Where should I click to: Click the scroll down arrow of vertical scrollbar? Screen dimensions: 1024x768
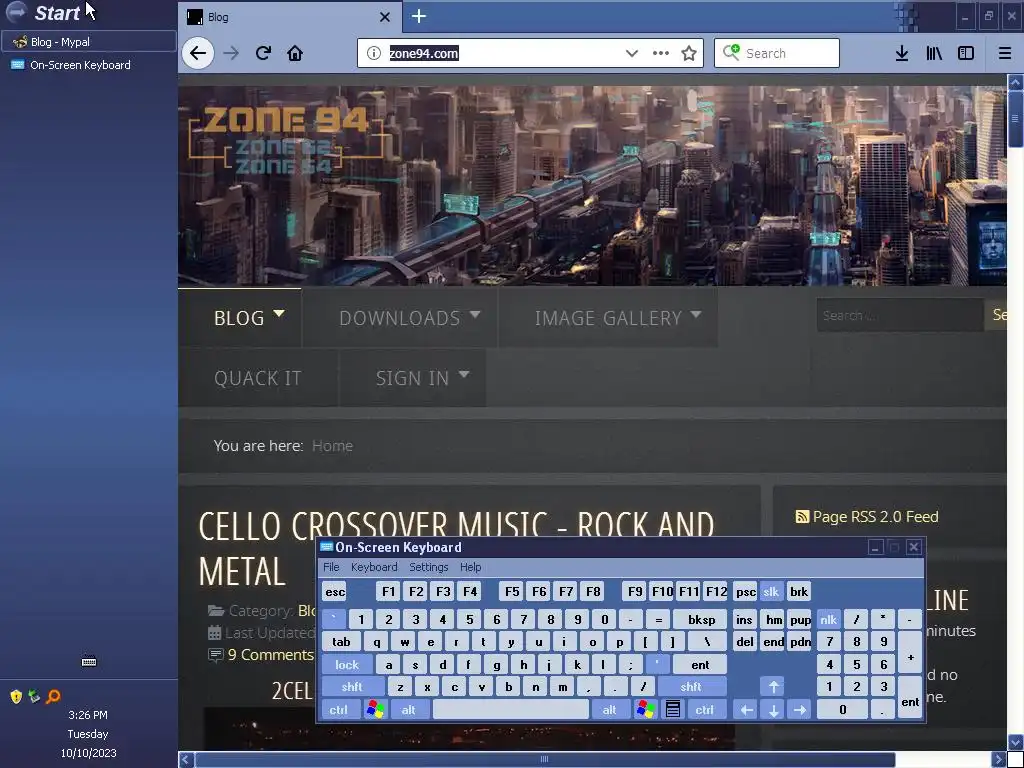point(1016,743)
